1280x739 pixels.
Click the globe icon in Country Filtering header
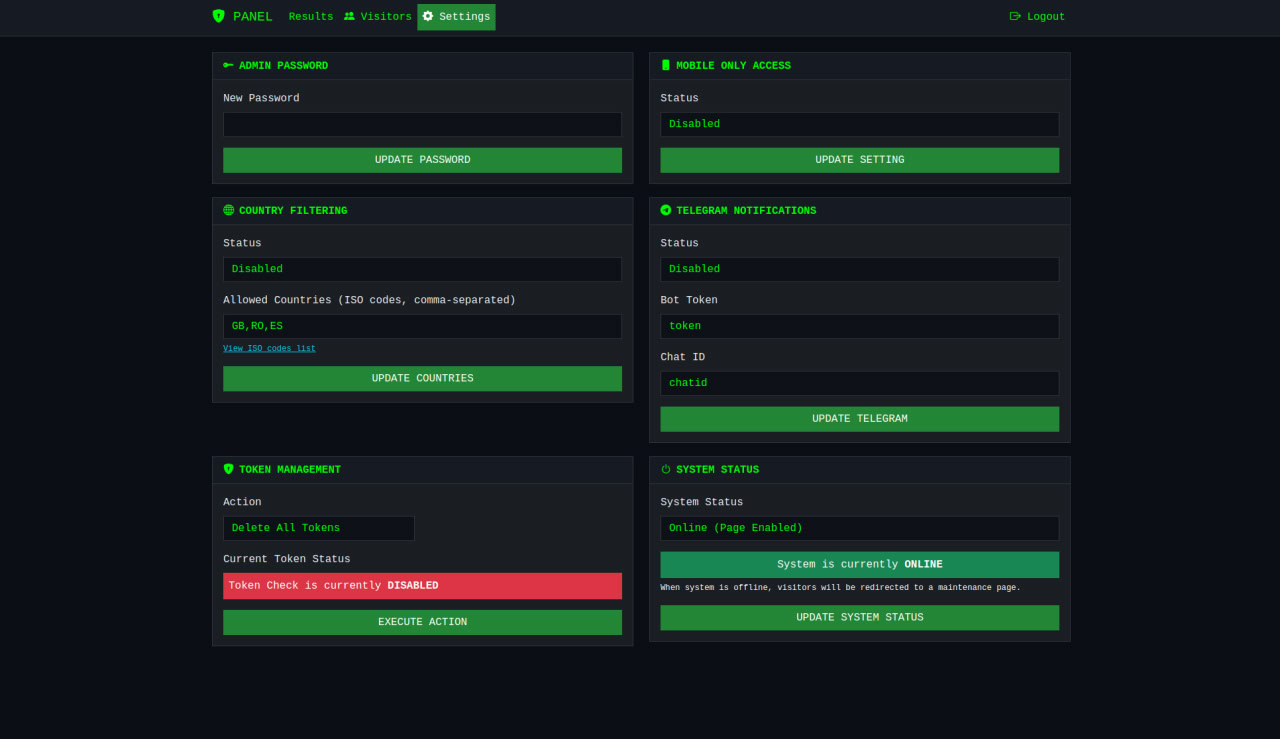tap(228, 210)
